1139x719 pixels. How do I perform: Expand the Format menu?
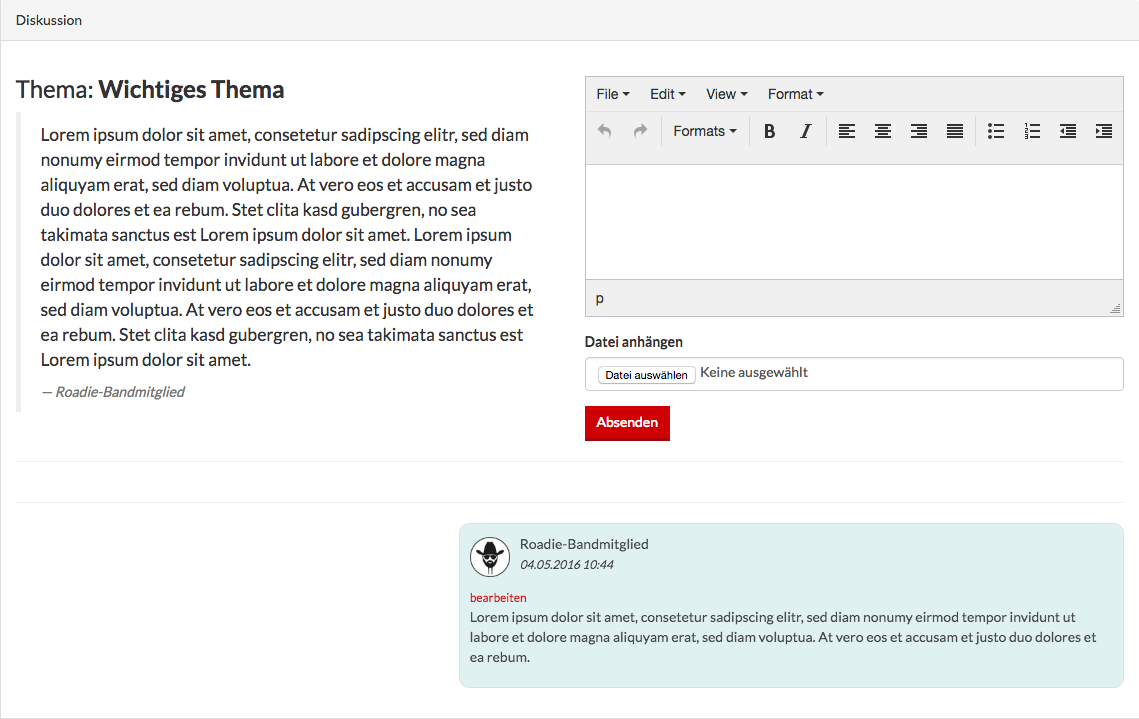(x=795, y=94)
